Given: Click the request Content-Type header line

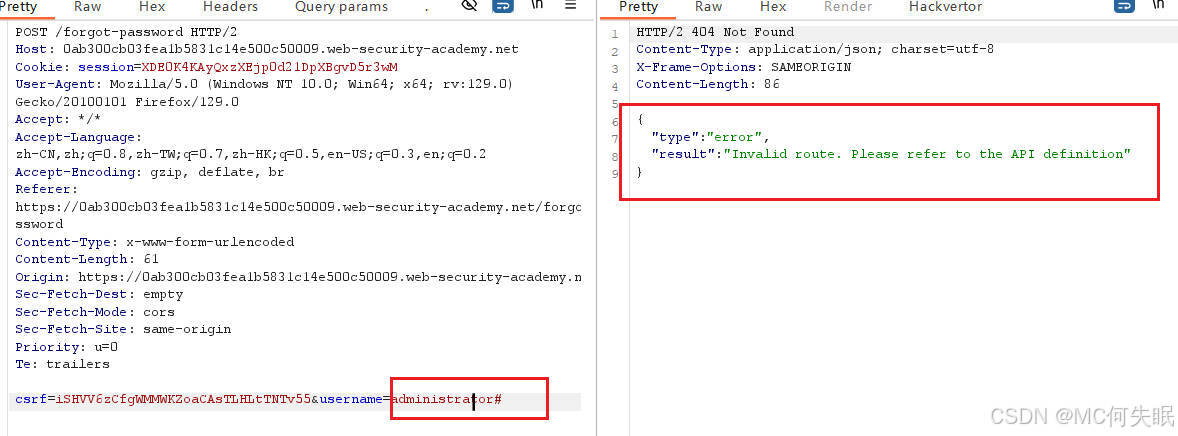Looking at the screenshot, I should 155,241.
